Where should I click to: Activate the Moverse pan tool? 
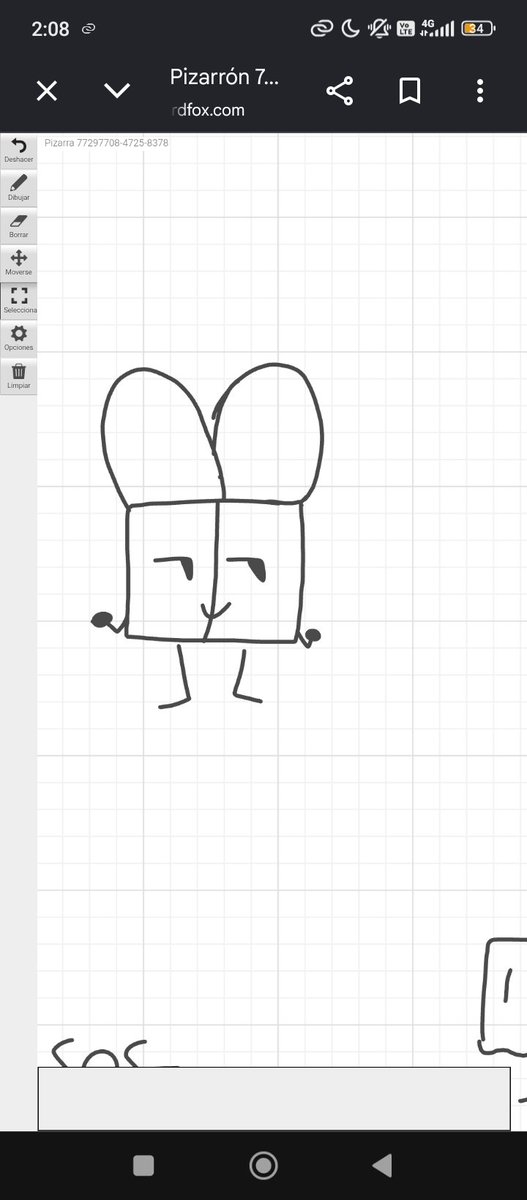pyautogui.click(x=18, y=263)
